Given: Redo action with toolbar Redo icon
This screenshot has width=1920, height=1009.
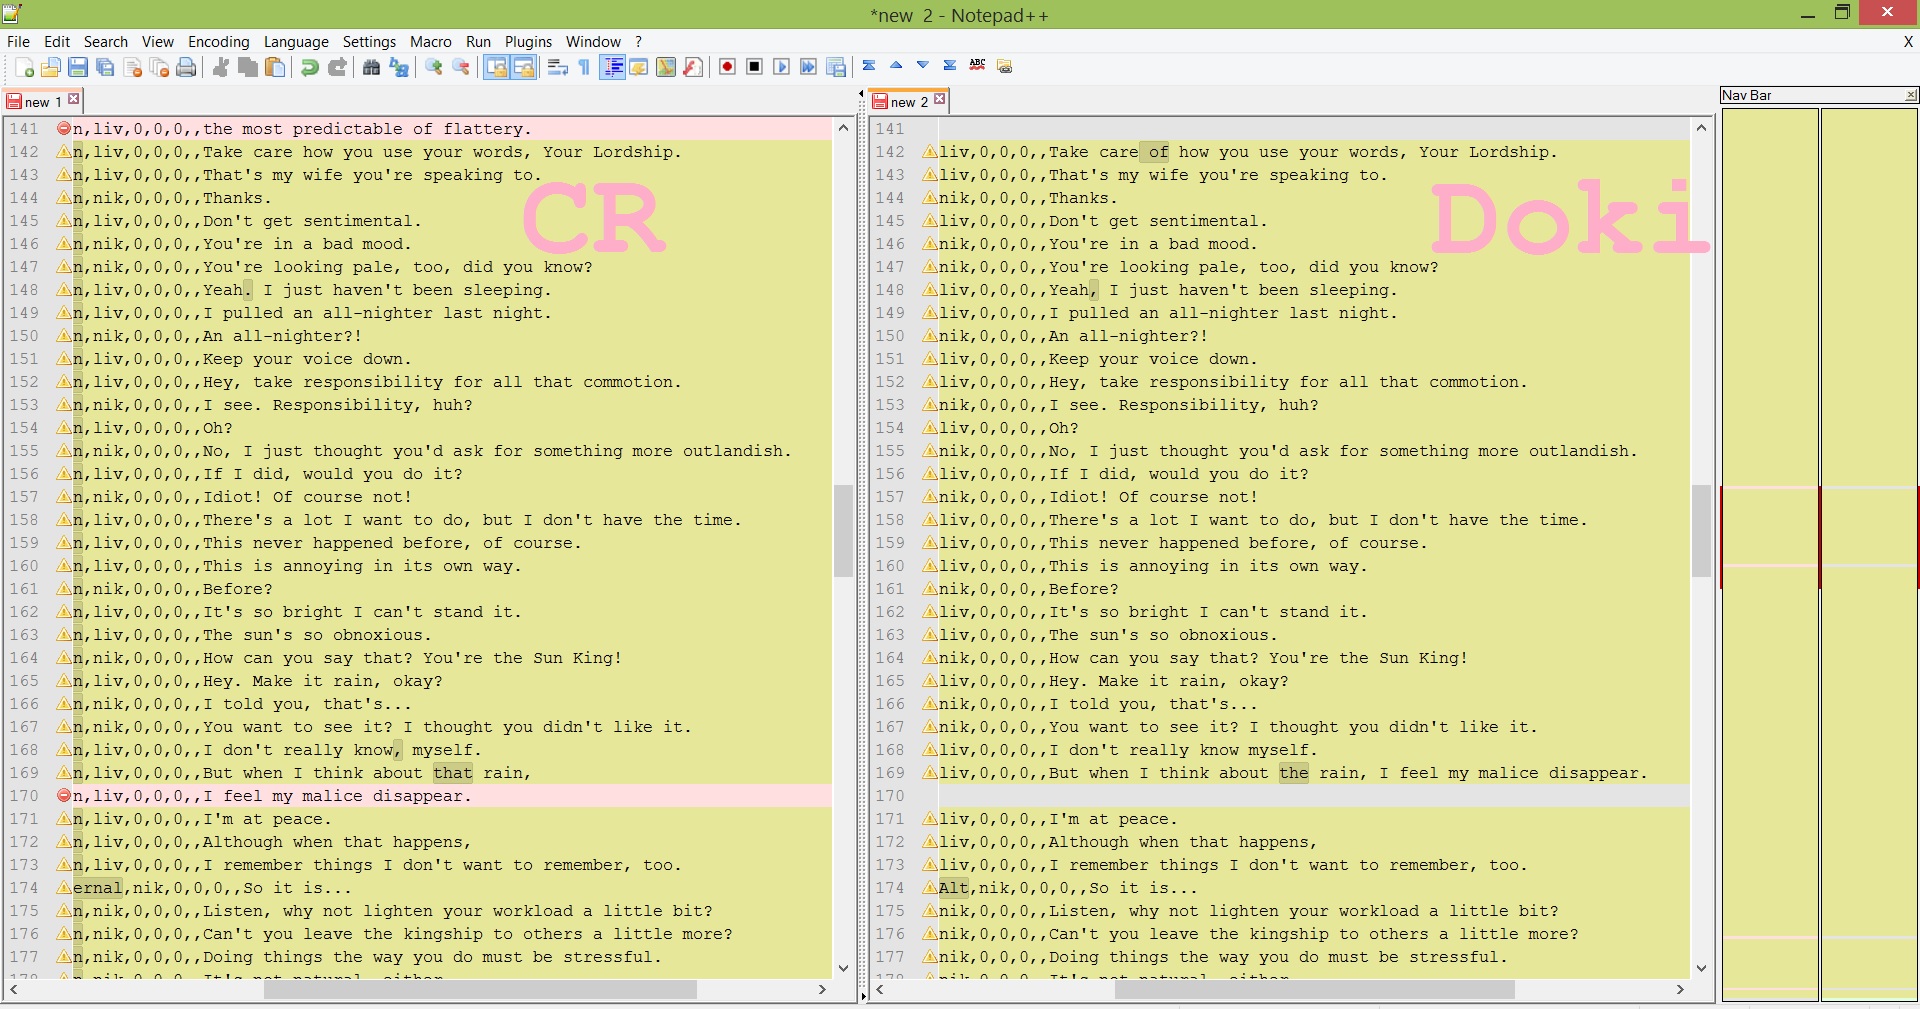Looking at the screenshot, I should pyautogui.click(x=337, y=67).
